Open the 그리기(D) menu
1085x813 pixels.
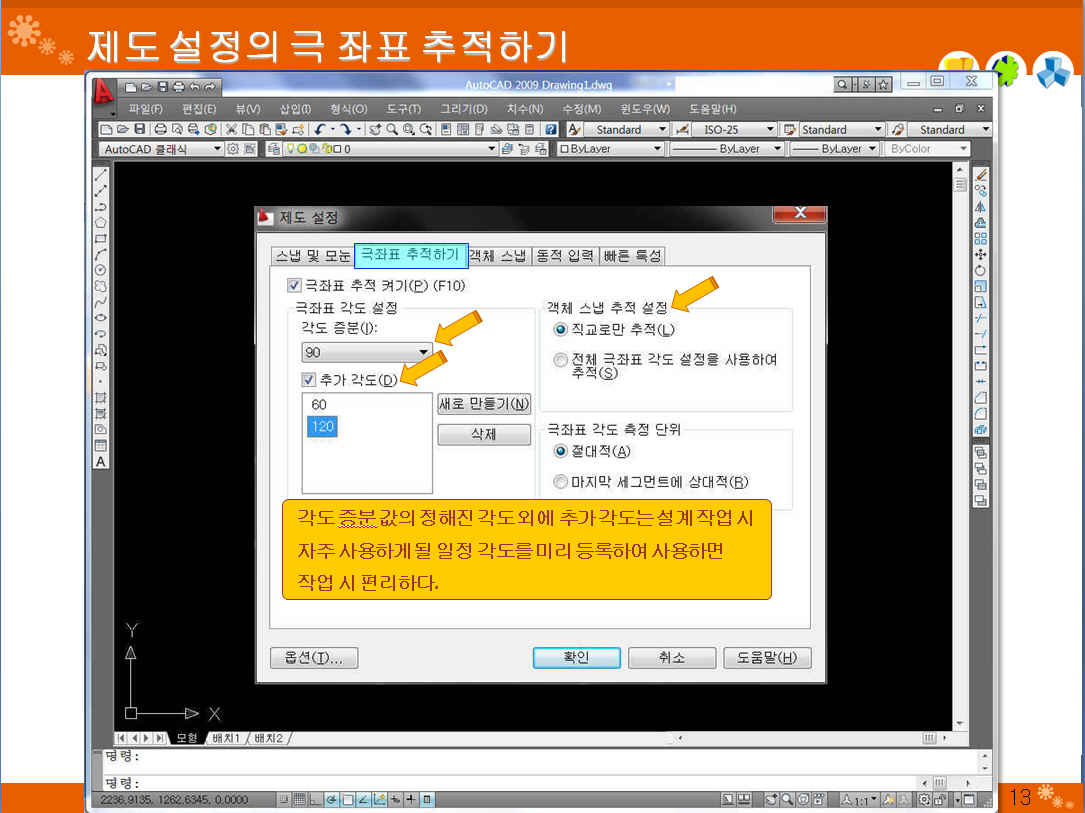tap(464, 109)
